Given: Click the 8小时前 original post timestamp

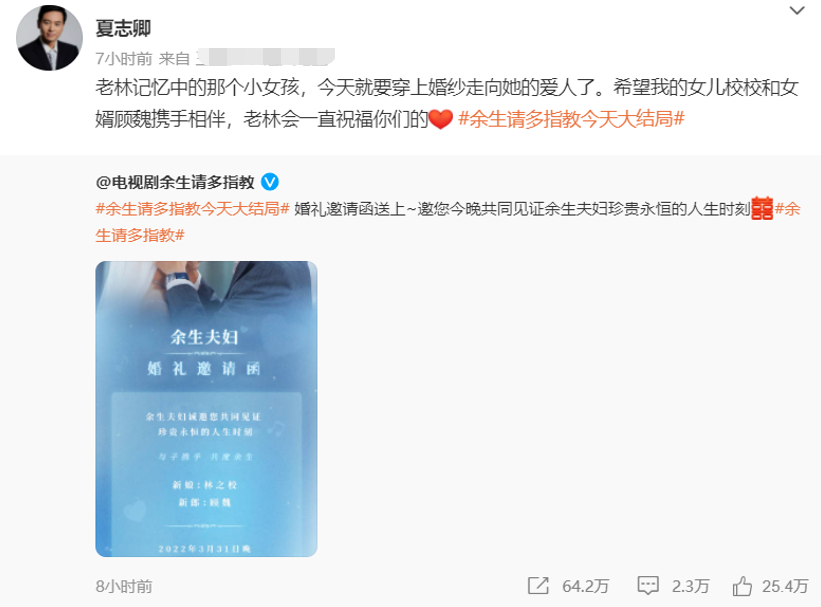Looking at the screenshot, I should pyautogui.click(x=124, y=586).
